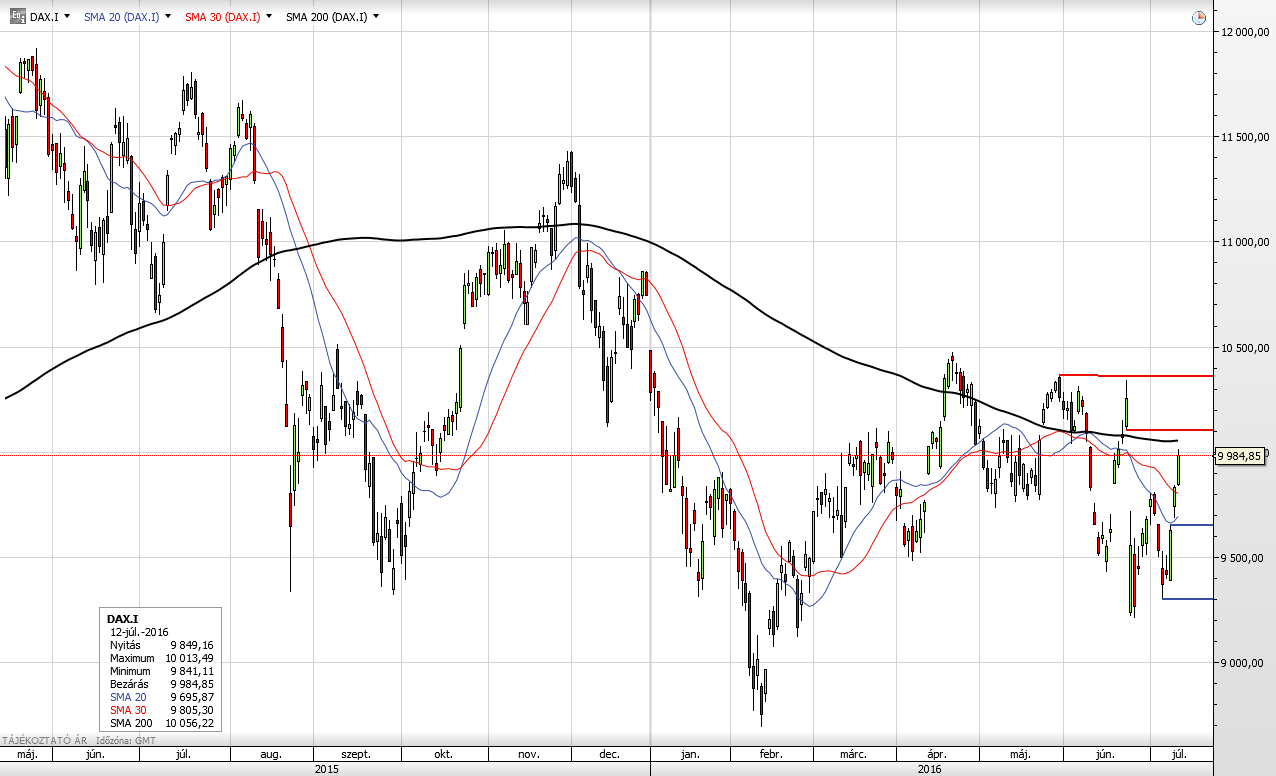1276x776 pixels.
Task: Click the 11 500,00 price axis label
Action: [1244, 136]
